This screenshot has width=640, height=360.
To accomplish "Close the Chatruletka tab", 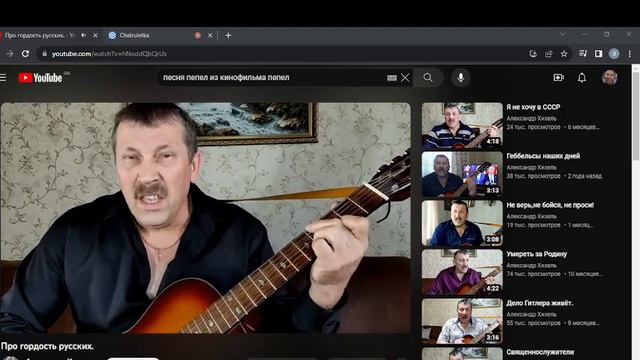I will click(210, 36).
